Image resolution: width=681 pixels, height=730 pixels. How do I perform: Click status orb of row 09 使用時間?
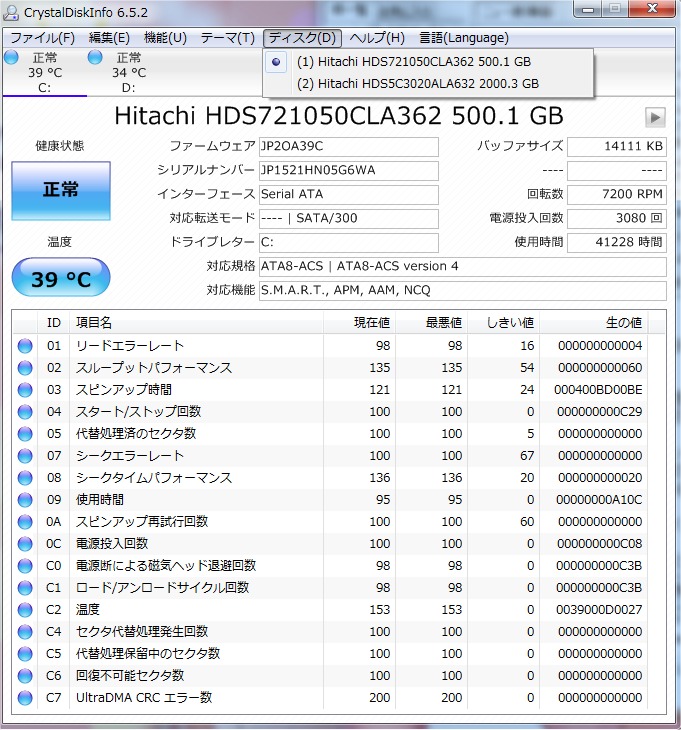pyautogui.click(x=25, y=500)
